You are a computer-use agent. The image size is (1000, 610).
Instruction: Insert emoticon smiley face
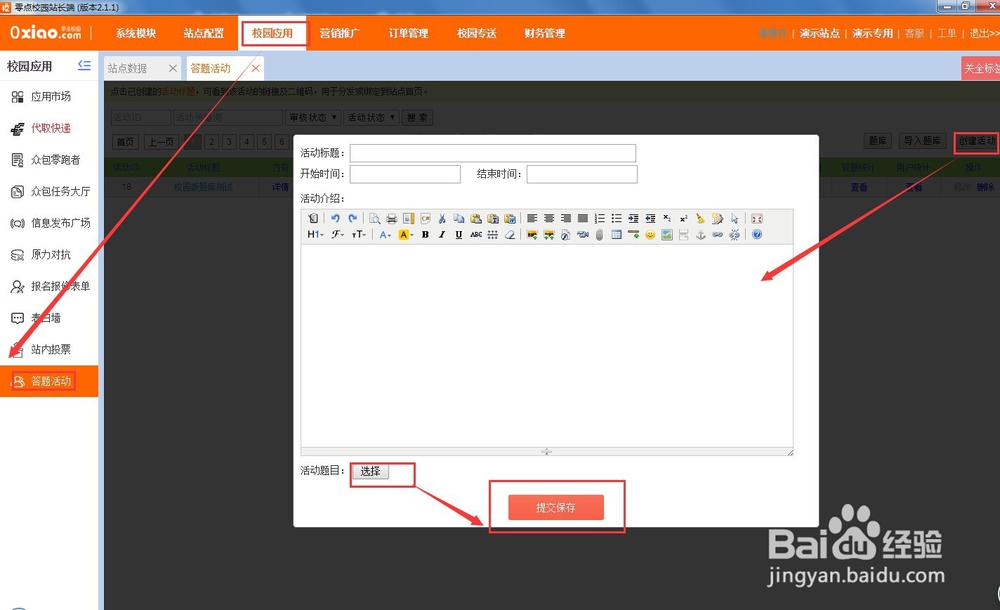tap(650, 234)
